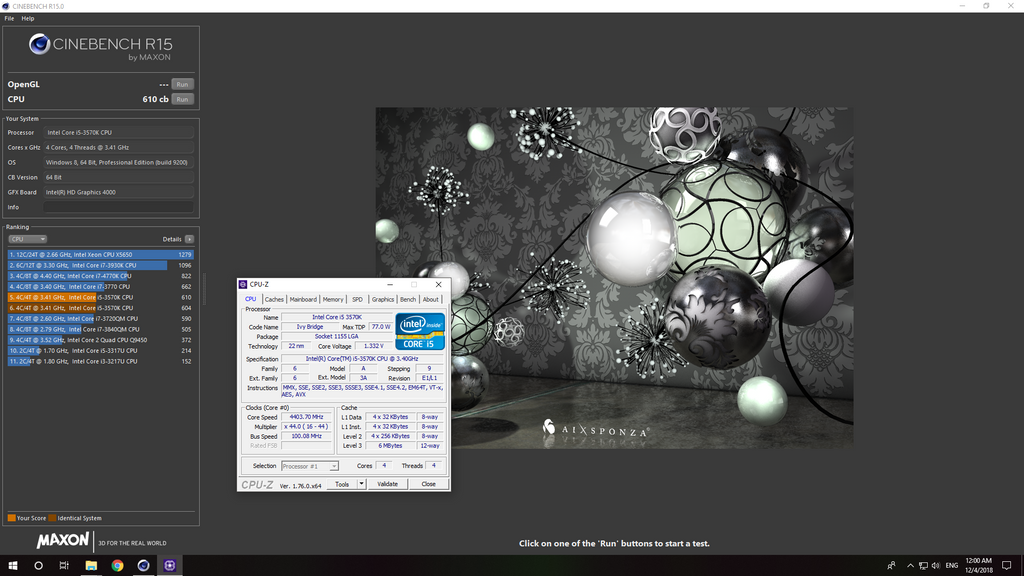
Task: Run the CPU benchmark test
Action: coord(182,99)
